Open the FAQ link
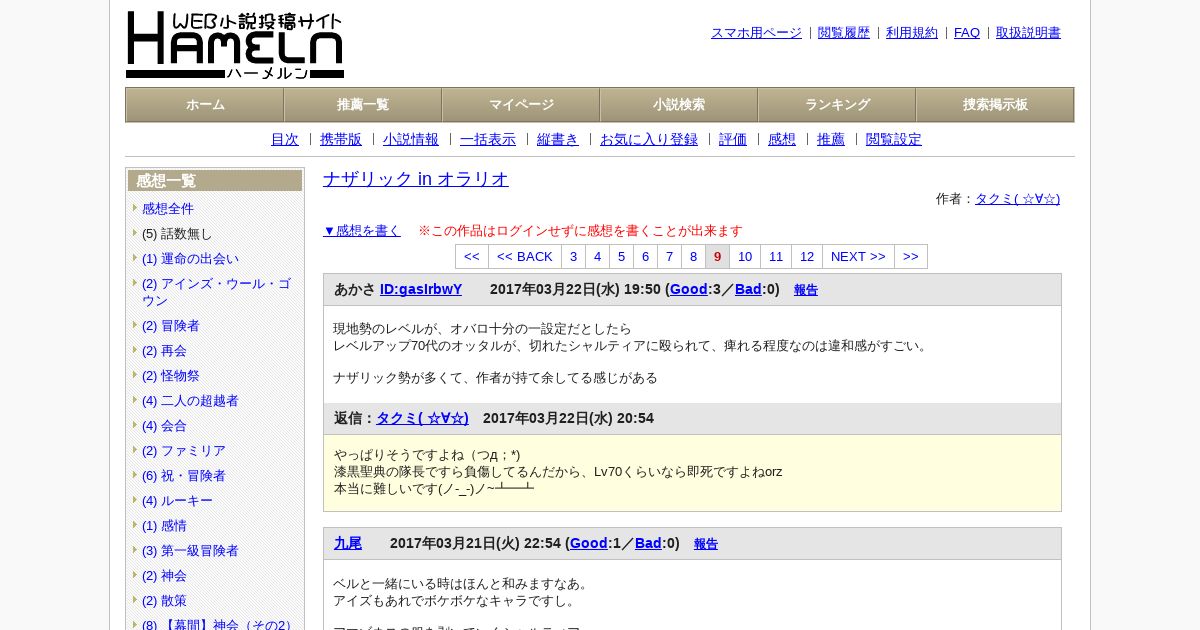The width and height of the screenshot is (1200, 630). point(967,33)
